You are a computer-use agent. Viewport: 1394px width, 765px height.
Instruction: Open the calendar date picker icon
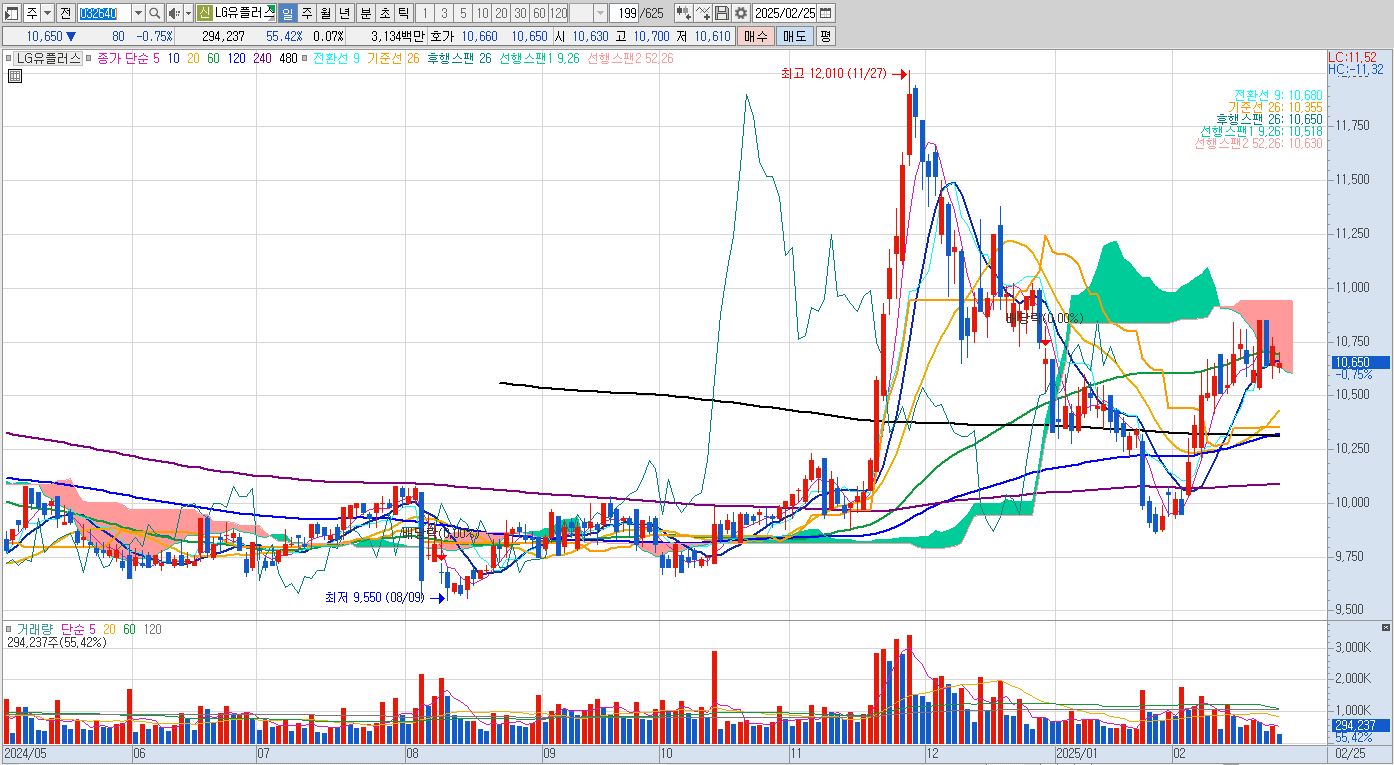point(826,13)
